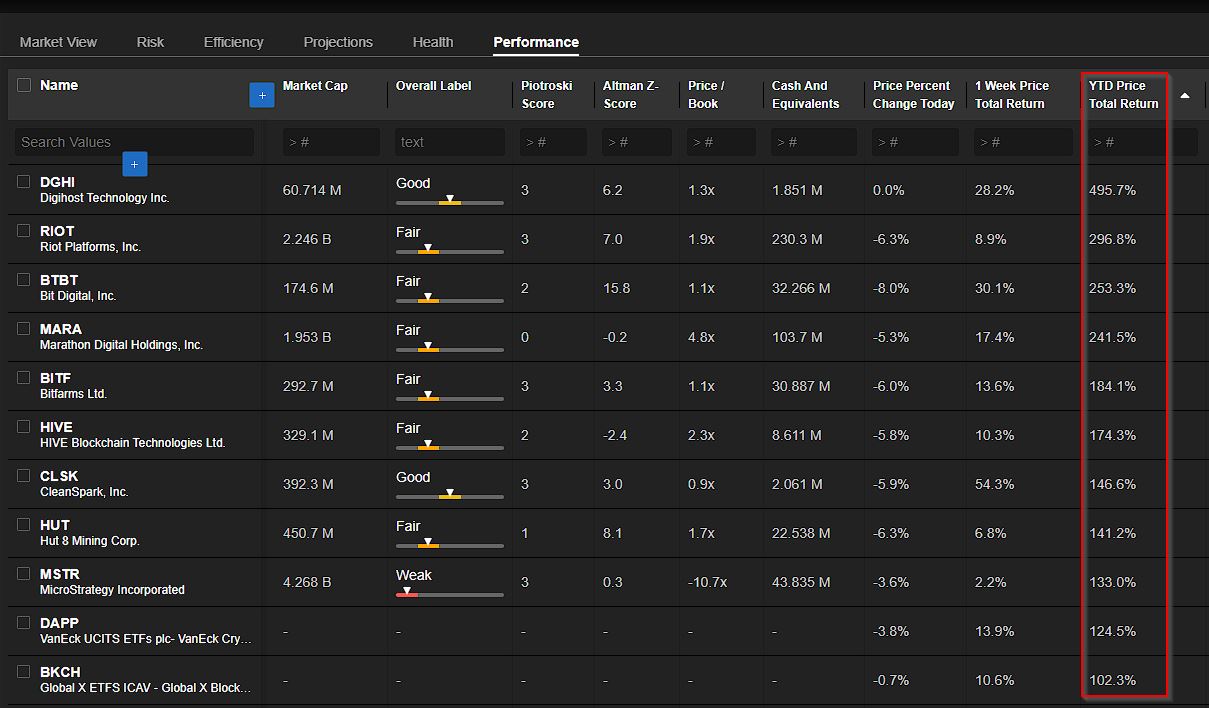Click the DGHI Good rating indicator marker
This screenshot has height=708, width=1209.
(450, 200)
